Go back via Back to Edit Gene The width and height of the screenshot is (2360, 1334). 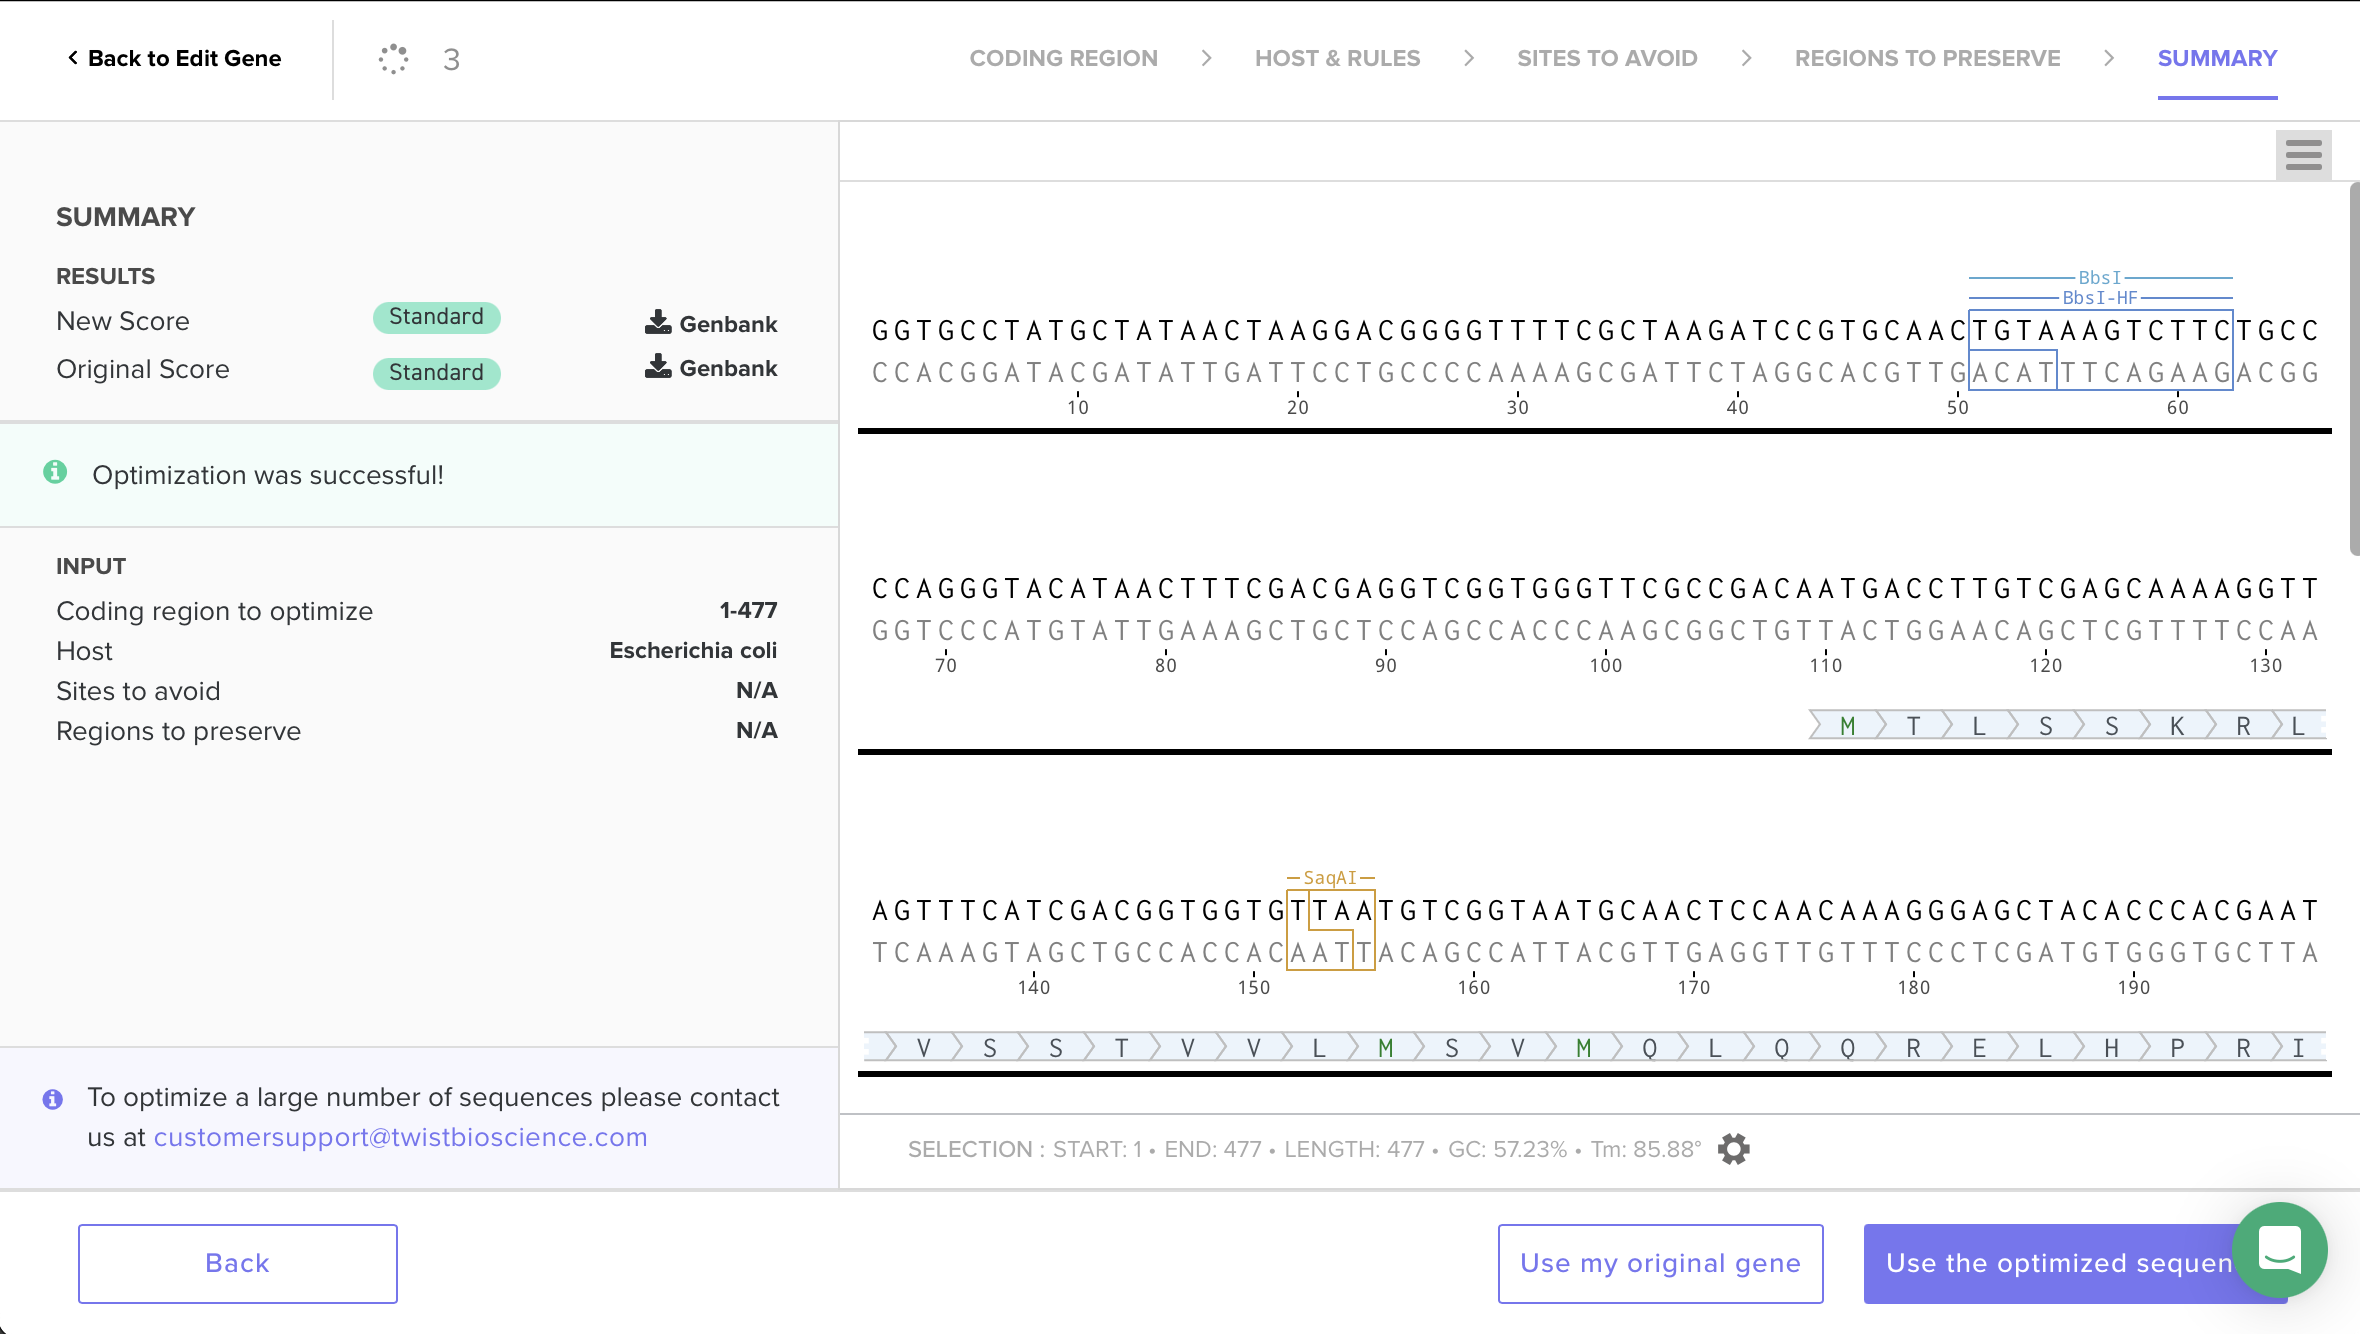175,59
